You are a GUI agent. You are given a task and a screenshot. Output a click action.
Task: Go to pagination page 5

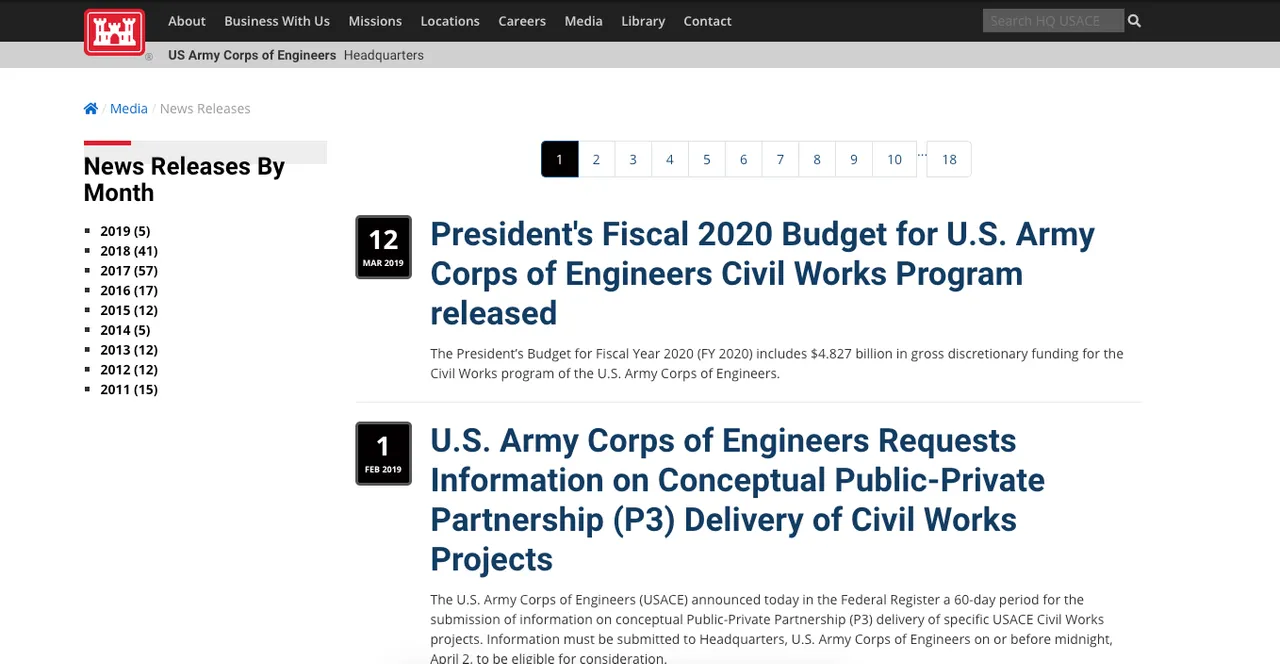707,159
